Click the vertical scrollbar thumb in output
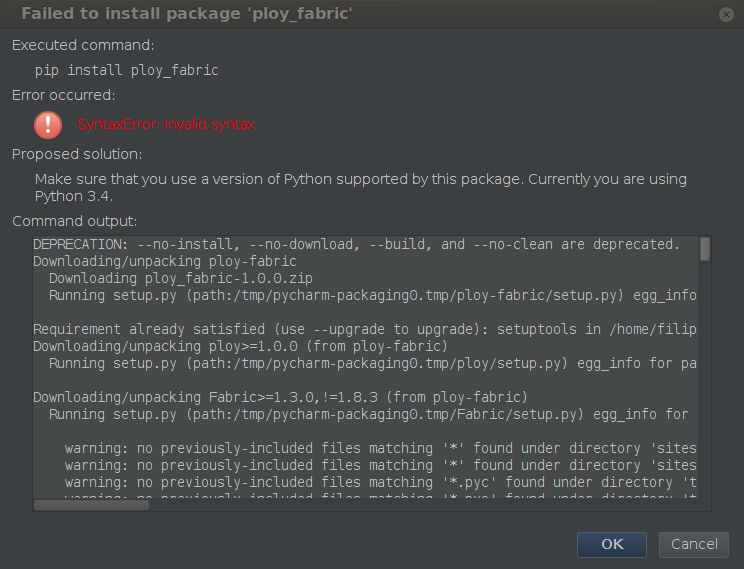 pyautogui.click(x=705, y=249)
